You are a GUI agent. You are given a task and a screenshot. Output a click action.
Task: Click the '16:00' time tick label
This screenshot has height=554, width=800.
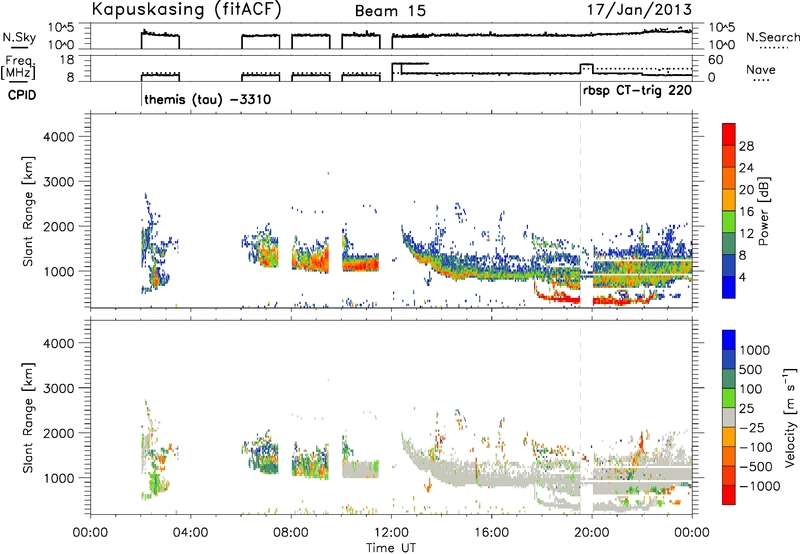[491, 533]
